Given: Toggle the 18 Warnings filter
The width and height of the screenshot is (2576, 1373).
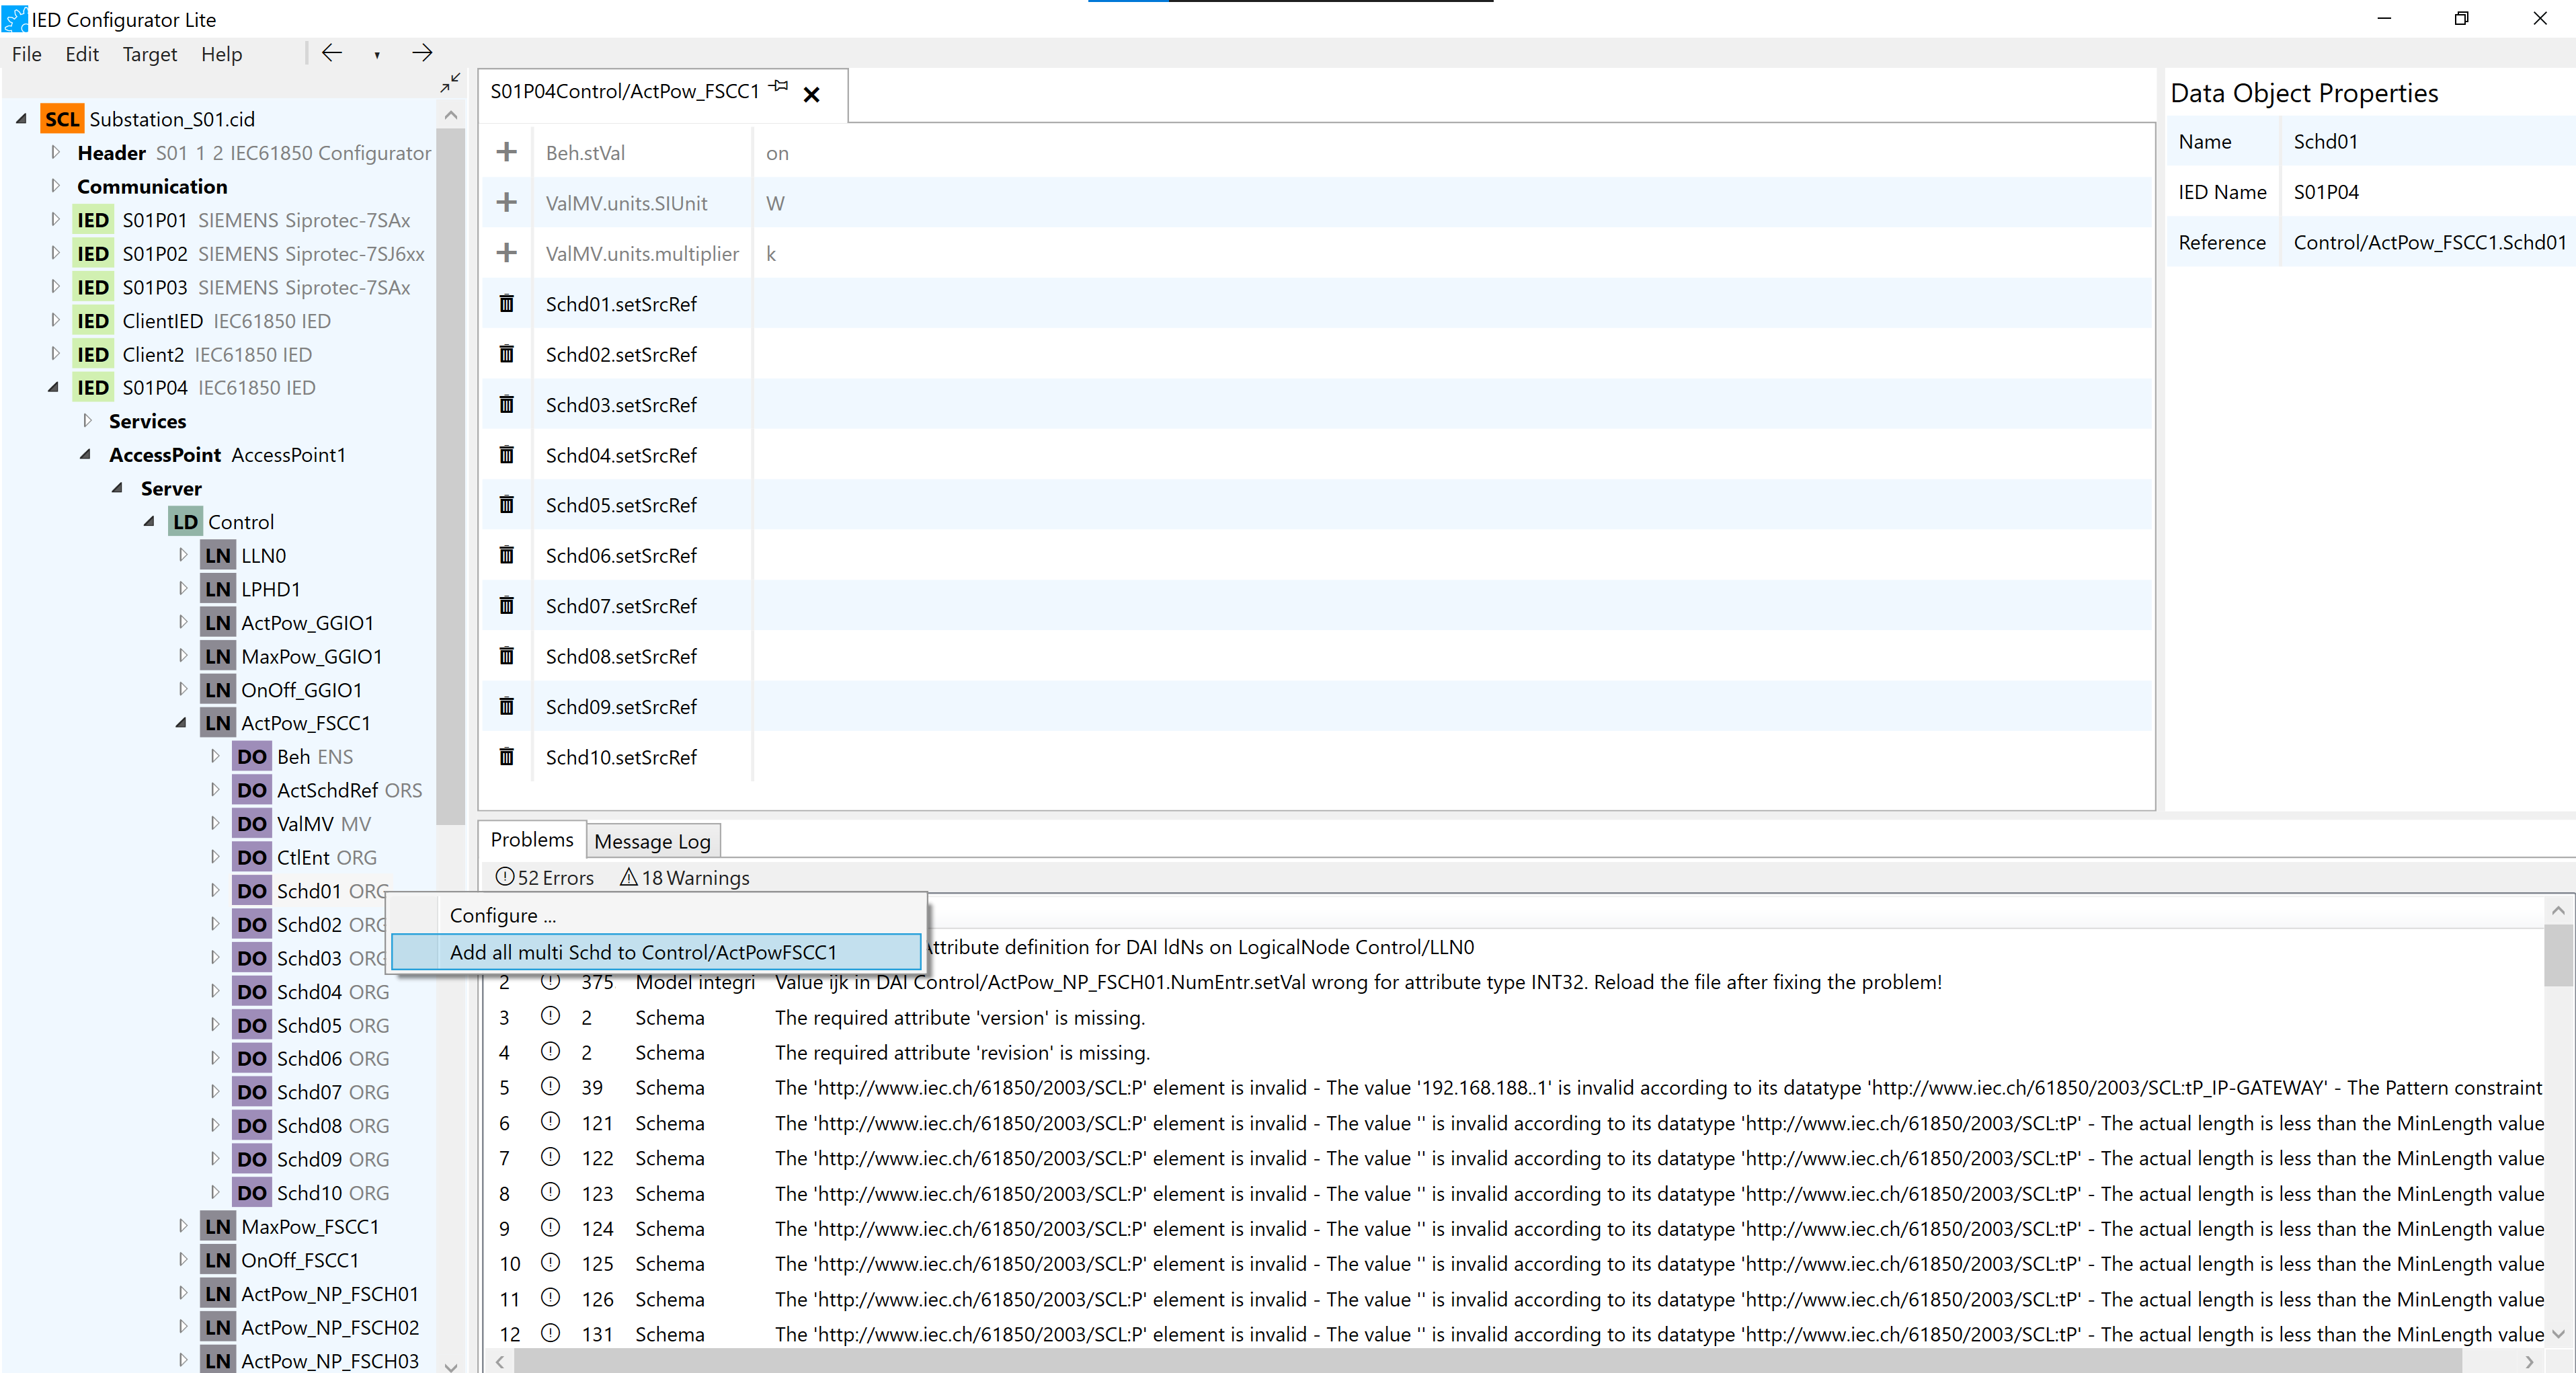Looking at the screenshot, I should [x=685, y=878].
